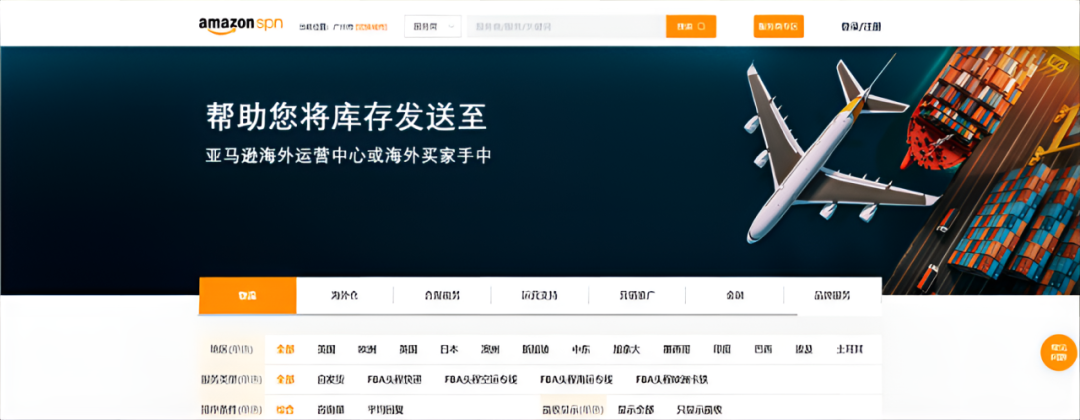Select the highlighted orange first category tab
This screenshot has height=420, width=1080.
coord(247,296)
